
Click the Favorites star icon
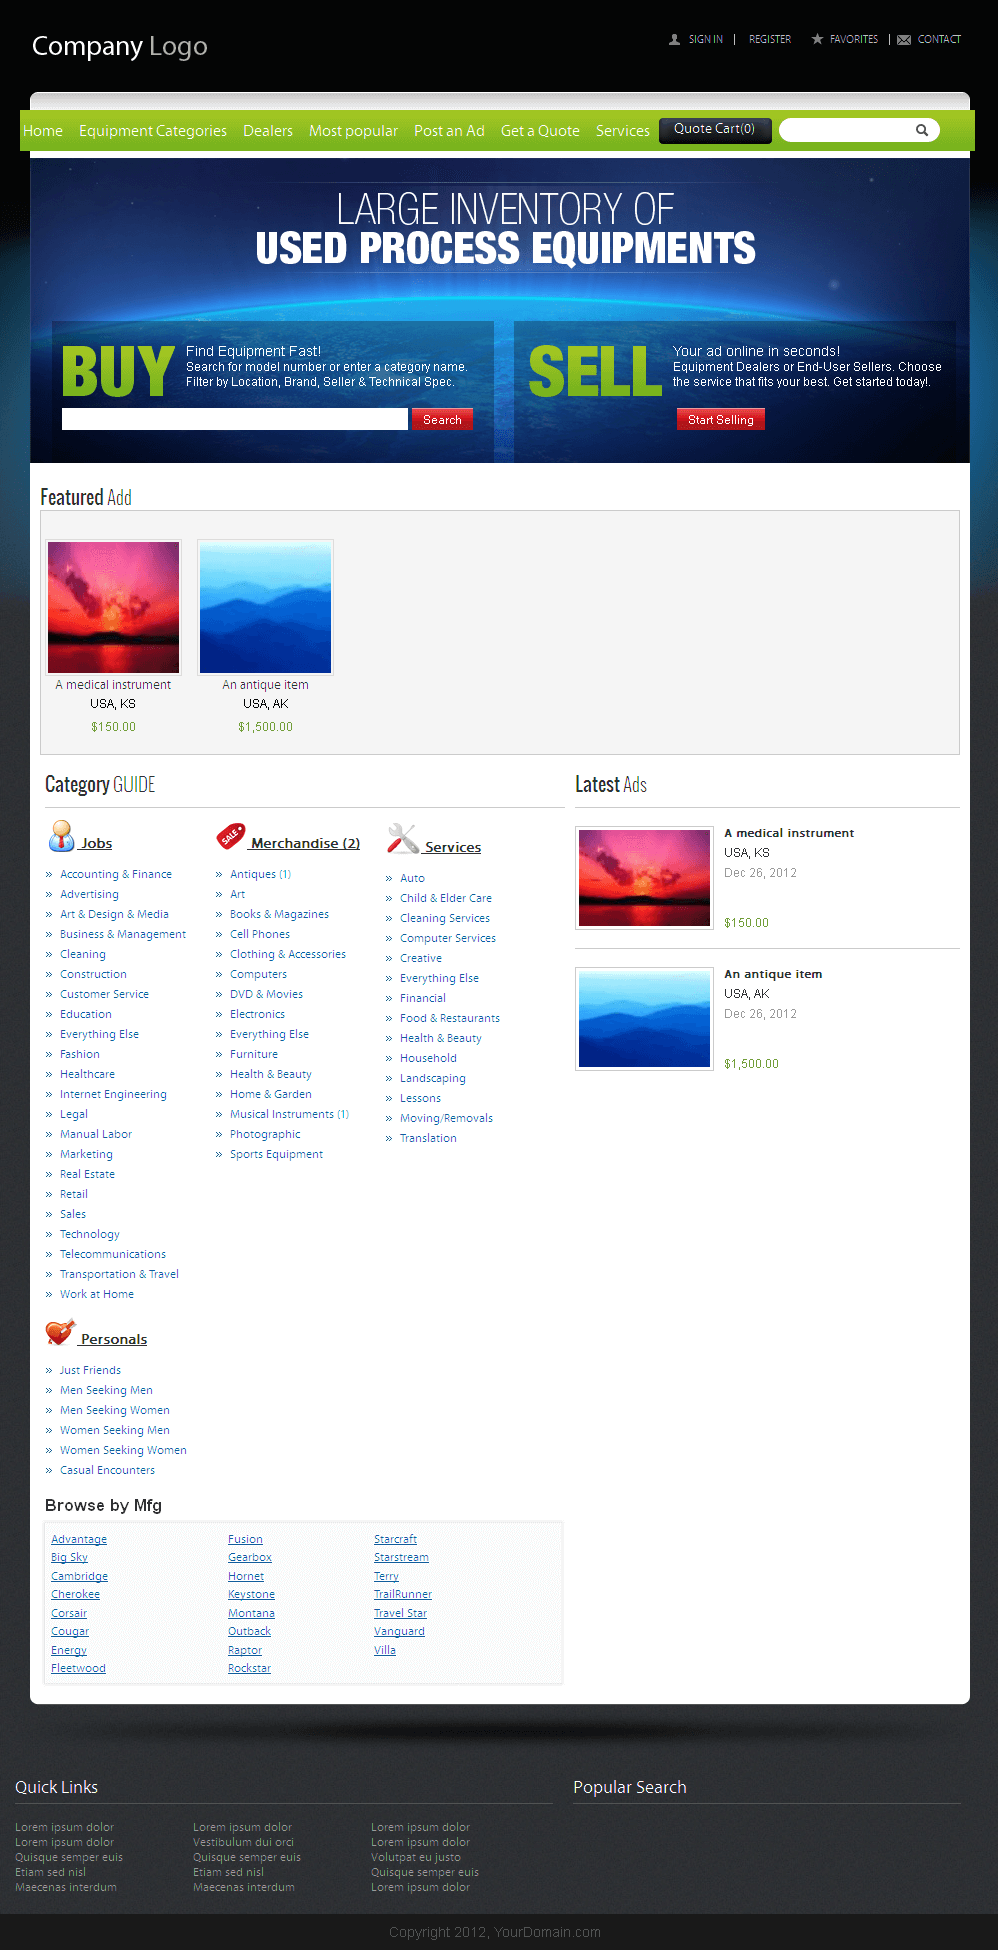coord(817,39)
